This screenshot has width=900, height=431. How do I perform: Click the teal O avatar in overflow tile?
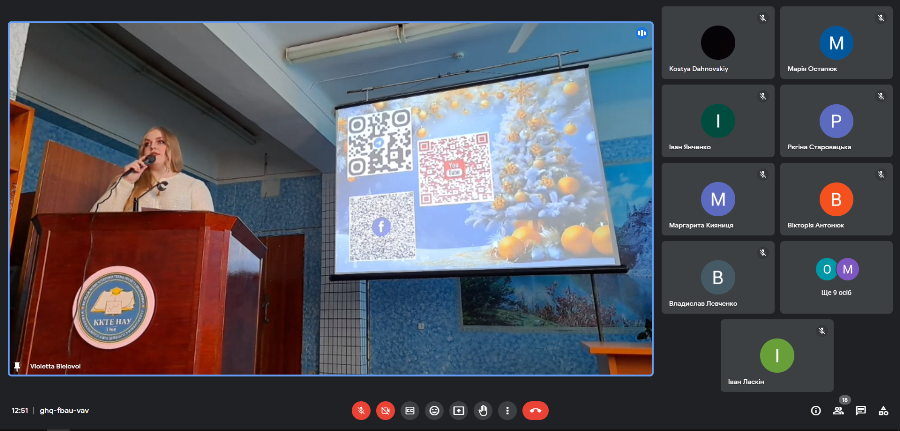point(827,269)
